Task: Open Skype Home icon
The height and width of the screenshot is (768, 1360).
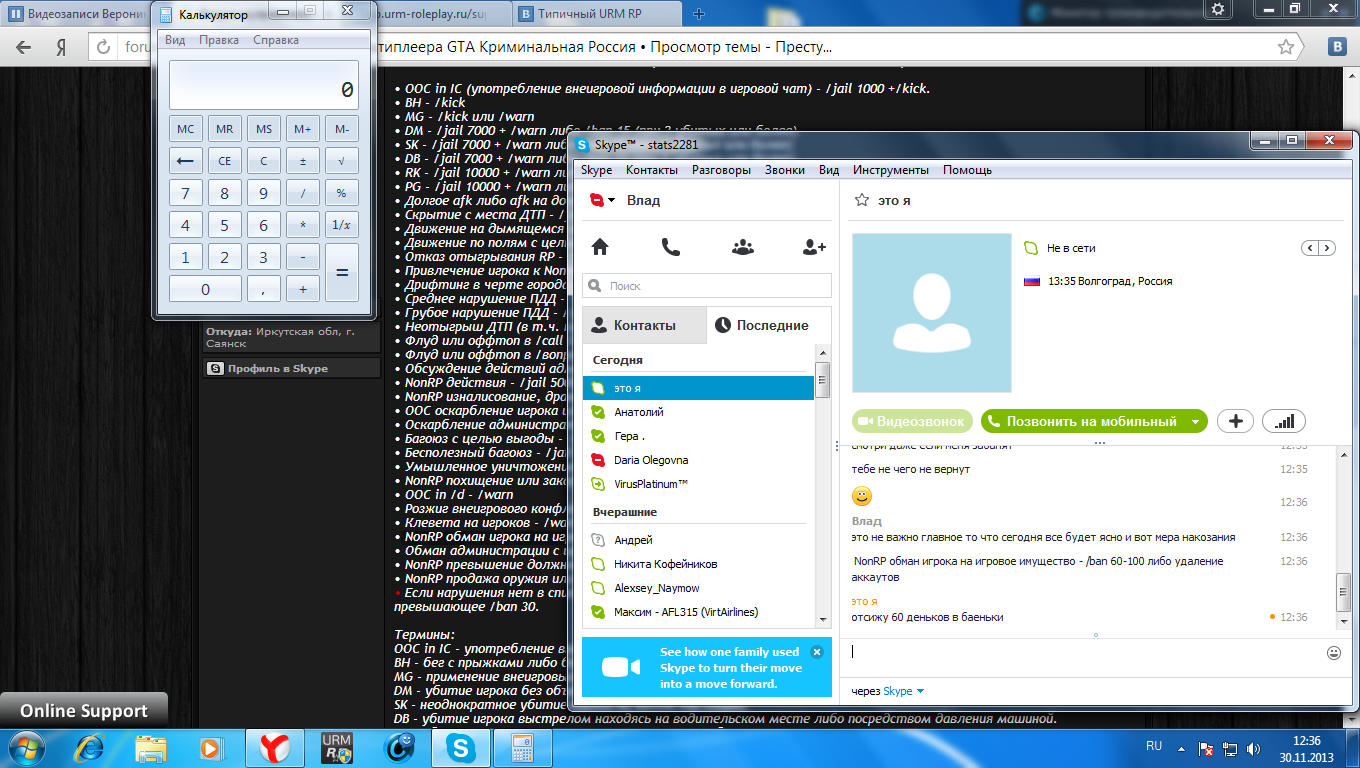Action: pos(600,247)
